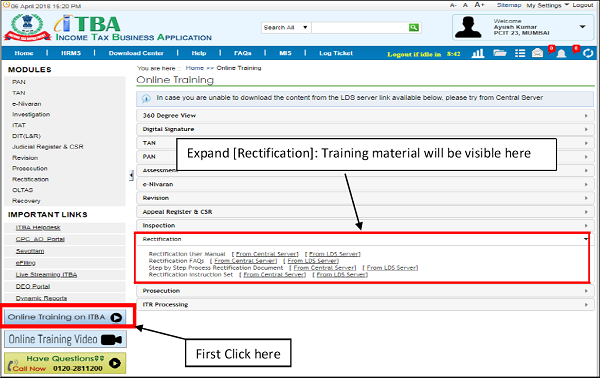Image resolution: width=600 pixels, height=379 pixels.
Task: Open the Home menu item
Action: (24, 53)
